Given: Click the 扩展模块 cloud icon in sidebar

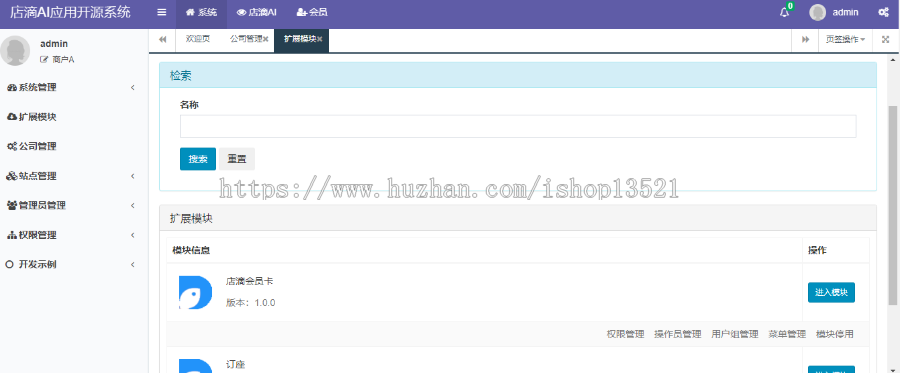Looking at the screenshot, I should click(x=11, y=117).
